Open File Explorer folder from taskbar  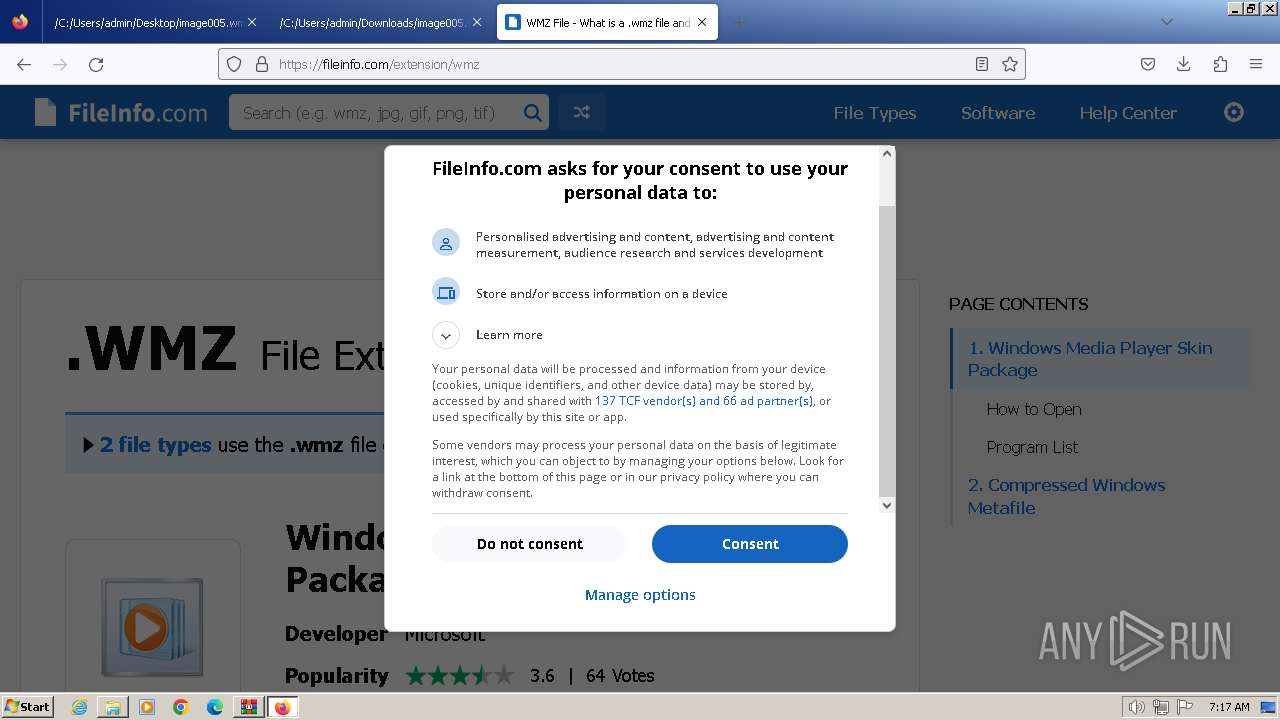(113, 707)
